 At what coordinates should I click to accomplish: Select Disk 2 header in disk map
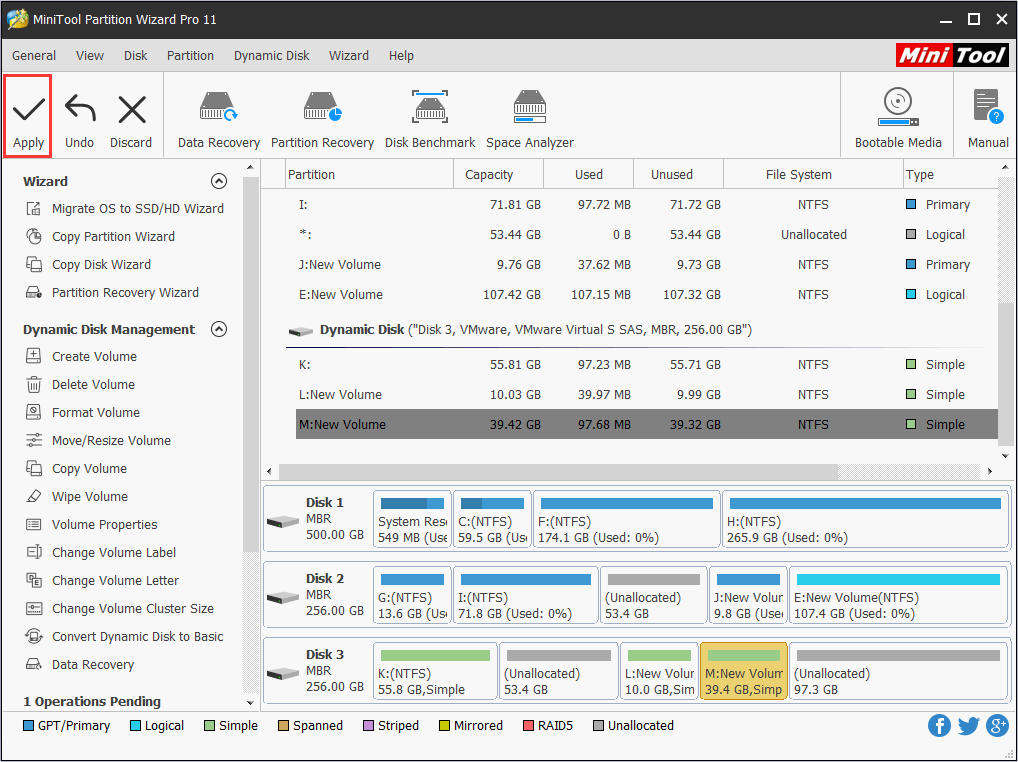tap(317, 596)
